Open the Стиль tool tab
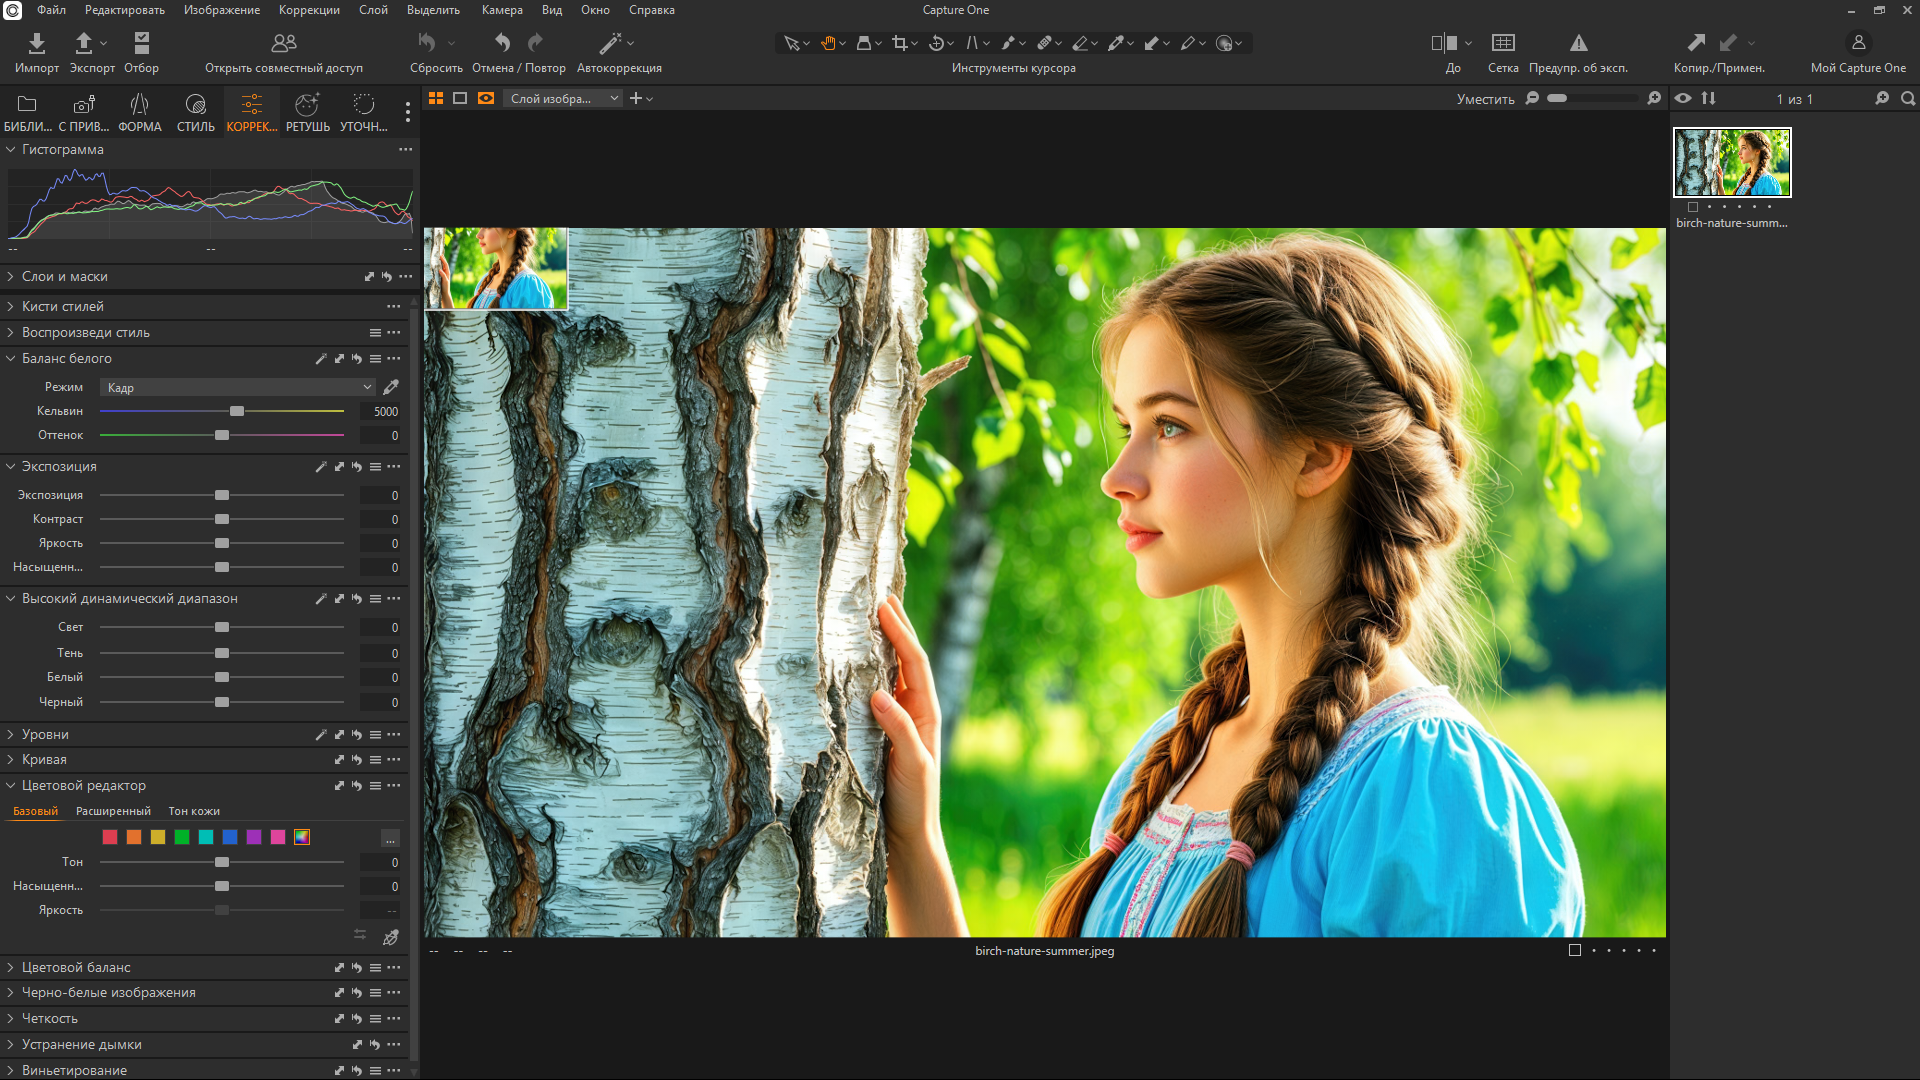The image size is (1920, 1080). tap(195, 112)
